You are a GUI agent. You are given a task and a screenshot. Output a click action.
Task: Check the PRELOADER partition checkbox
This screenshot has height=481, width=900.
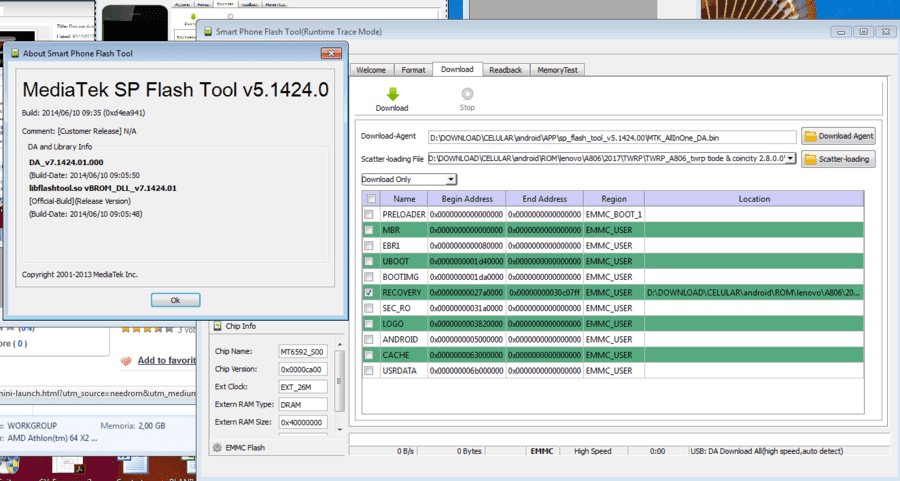[369, 214]
